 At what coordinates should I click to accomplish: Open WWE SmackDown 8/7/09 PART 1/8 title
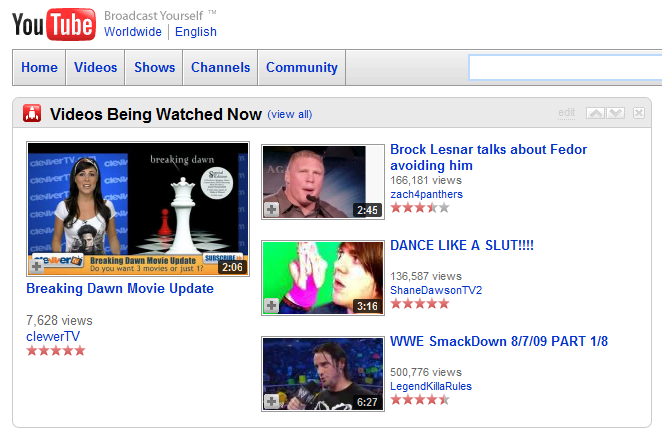tap(499, 341)
